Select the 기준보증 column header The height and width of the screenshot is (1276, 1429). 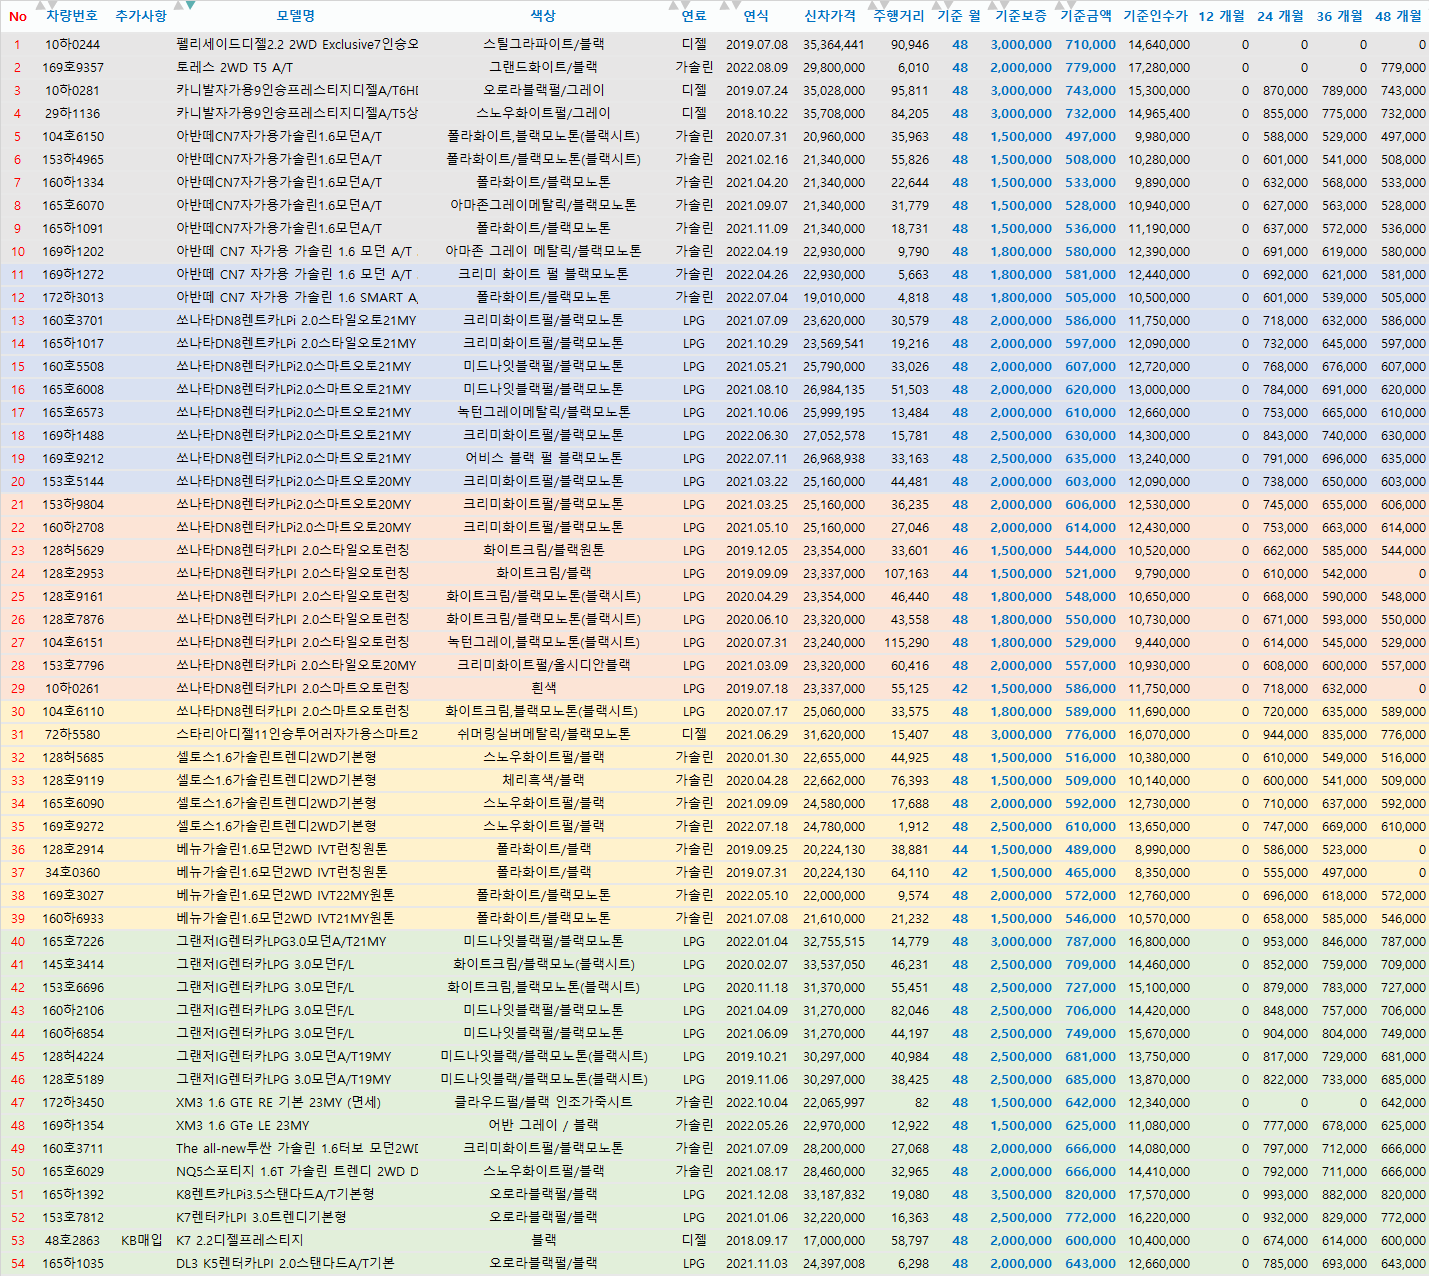1021,17
